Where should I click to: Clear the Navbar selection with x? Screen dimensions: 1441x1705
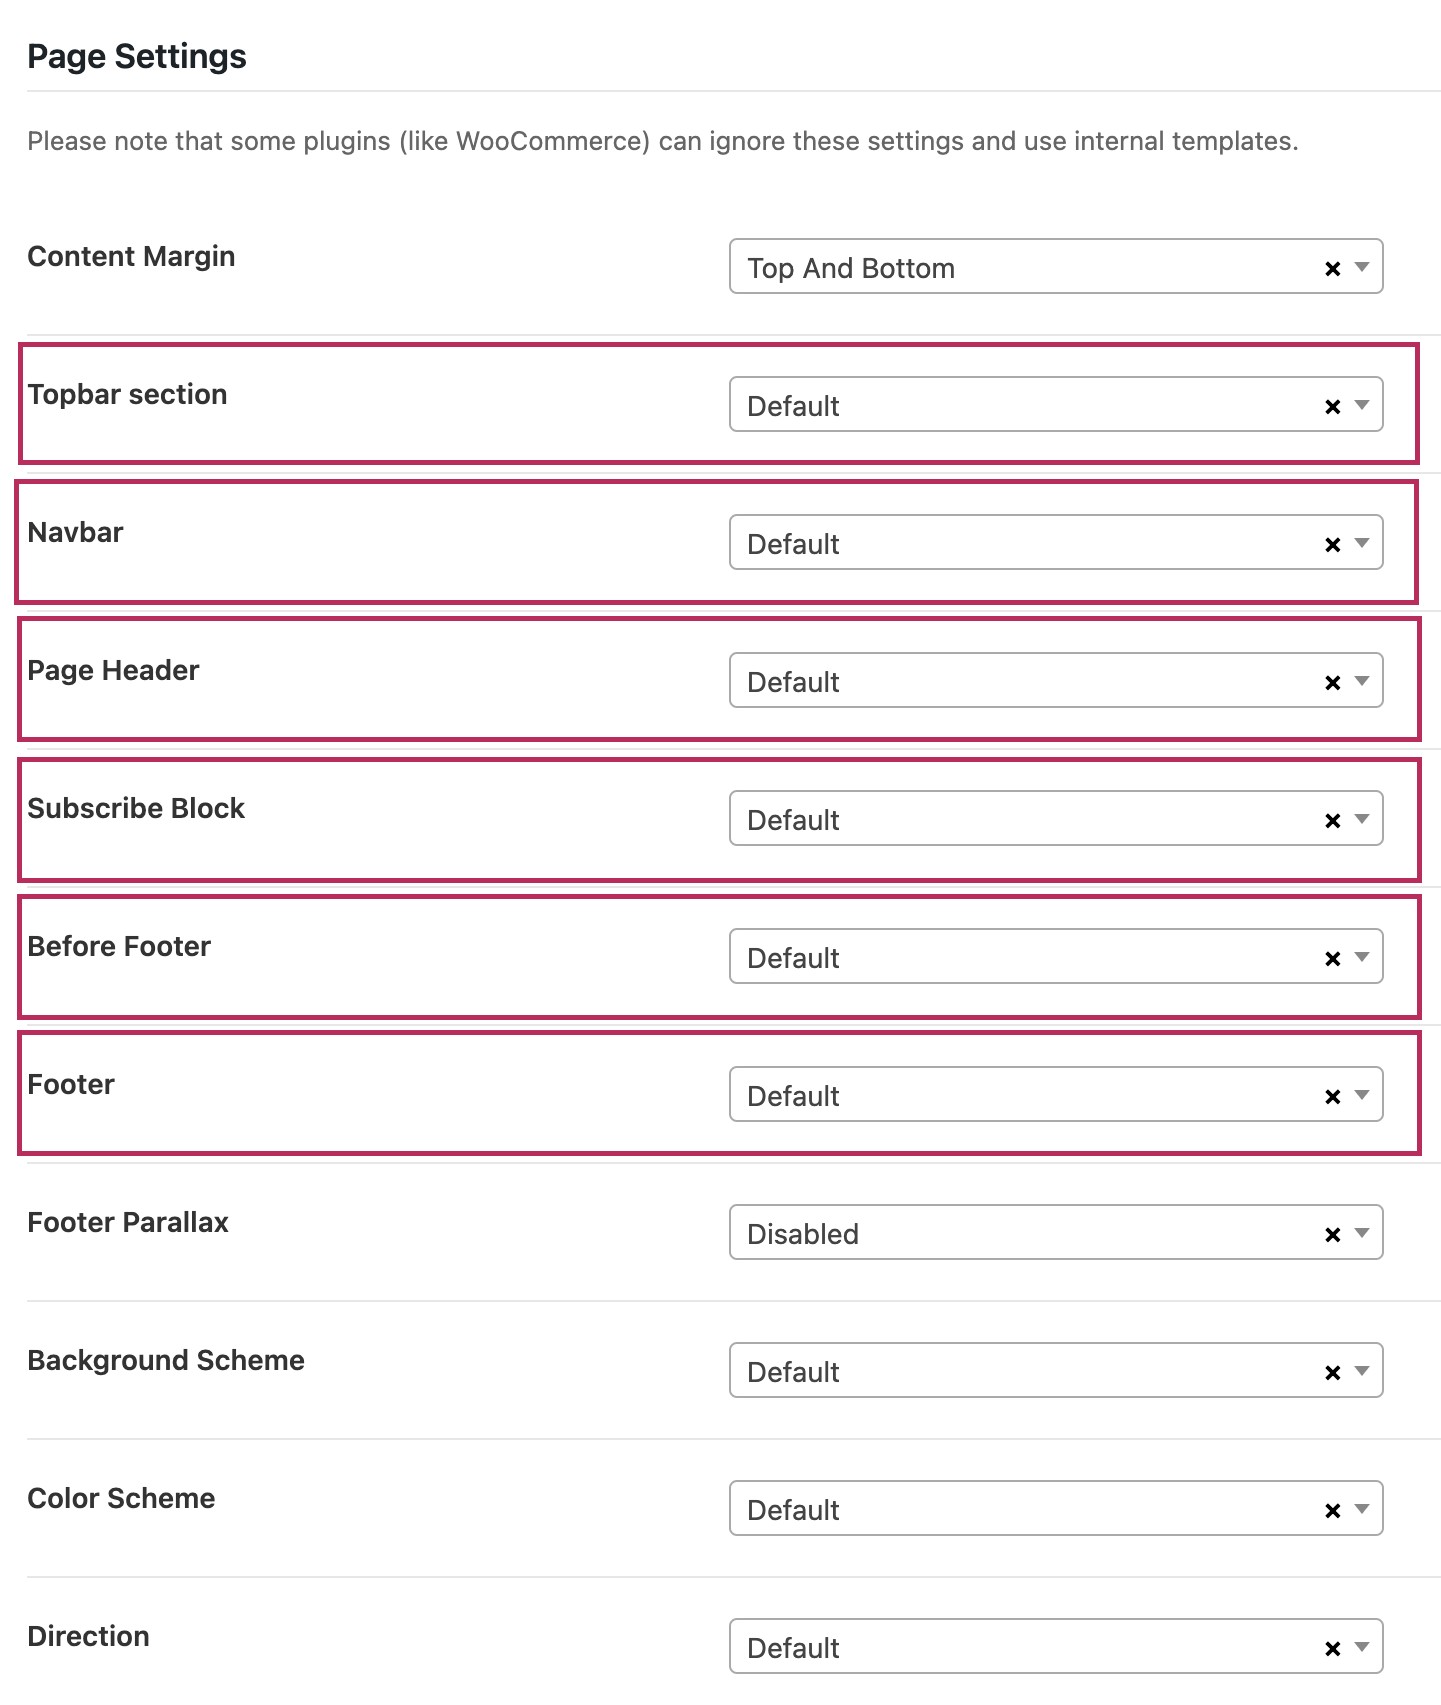[x=1332, y=544]
